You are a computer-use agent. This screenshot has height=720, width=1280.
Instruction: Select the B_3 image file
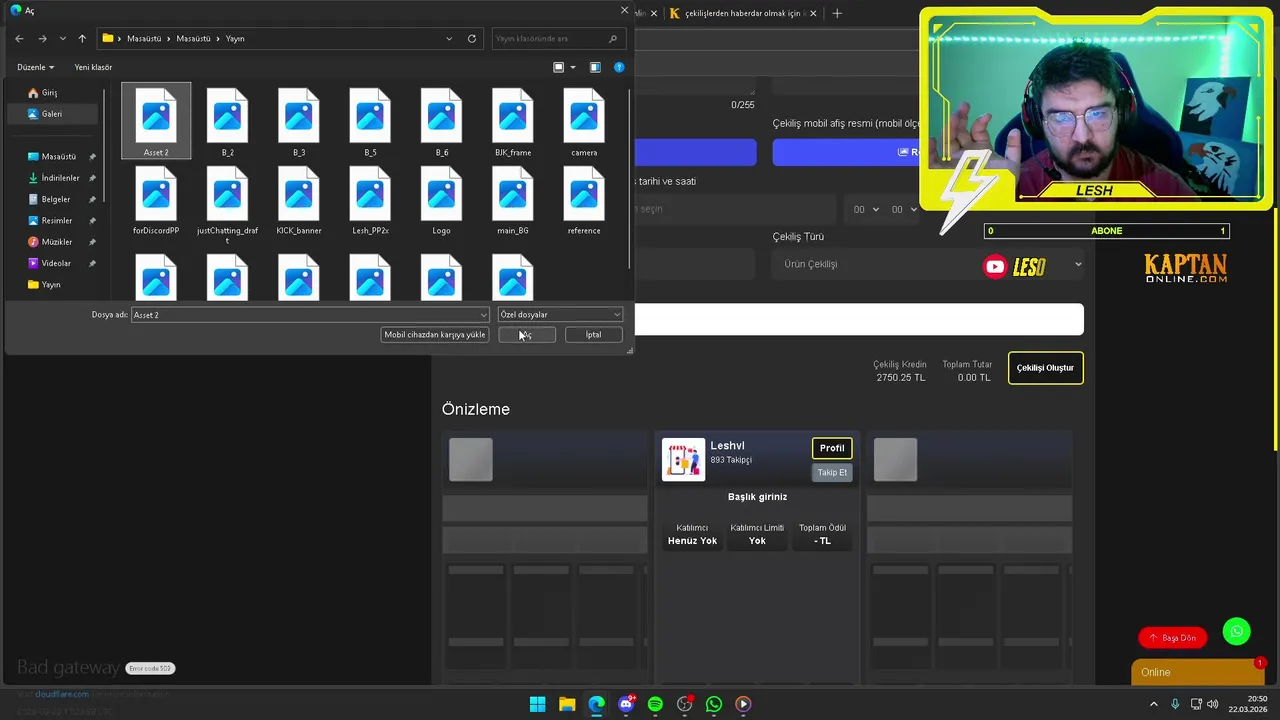click(299, 121)
